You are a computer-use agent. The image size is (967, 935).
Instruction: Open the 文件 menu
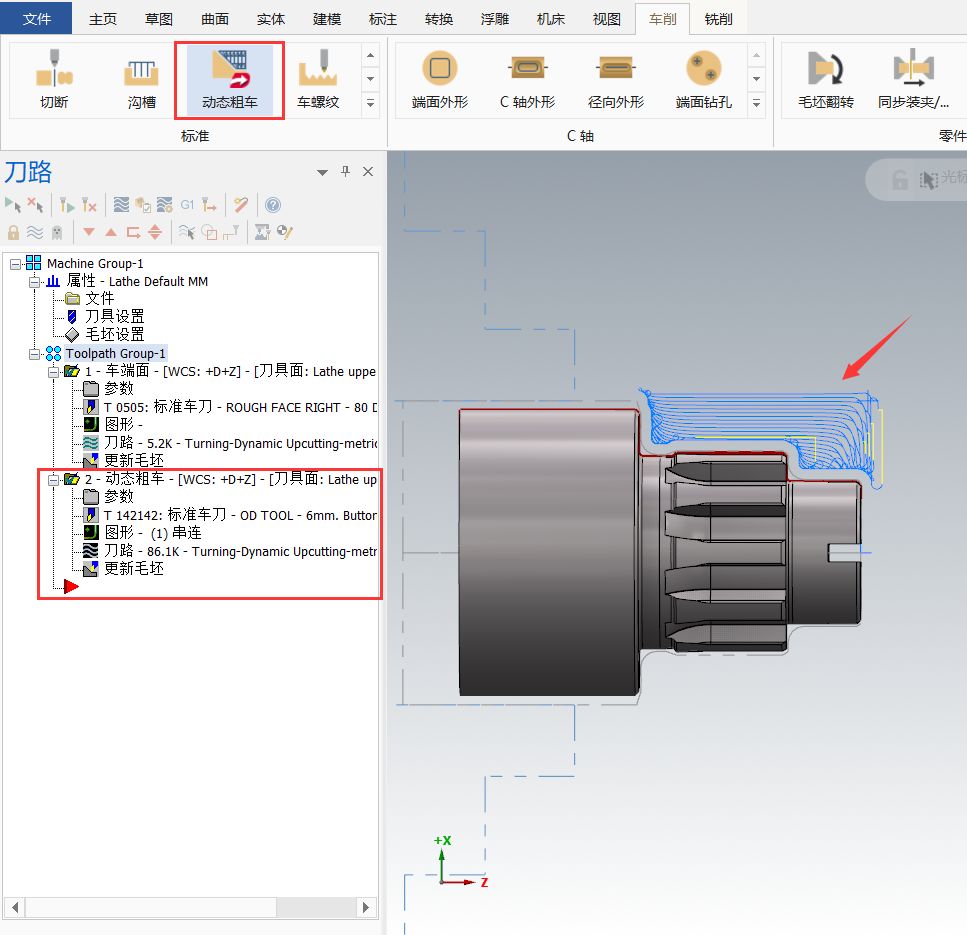pos(36,19)
